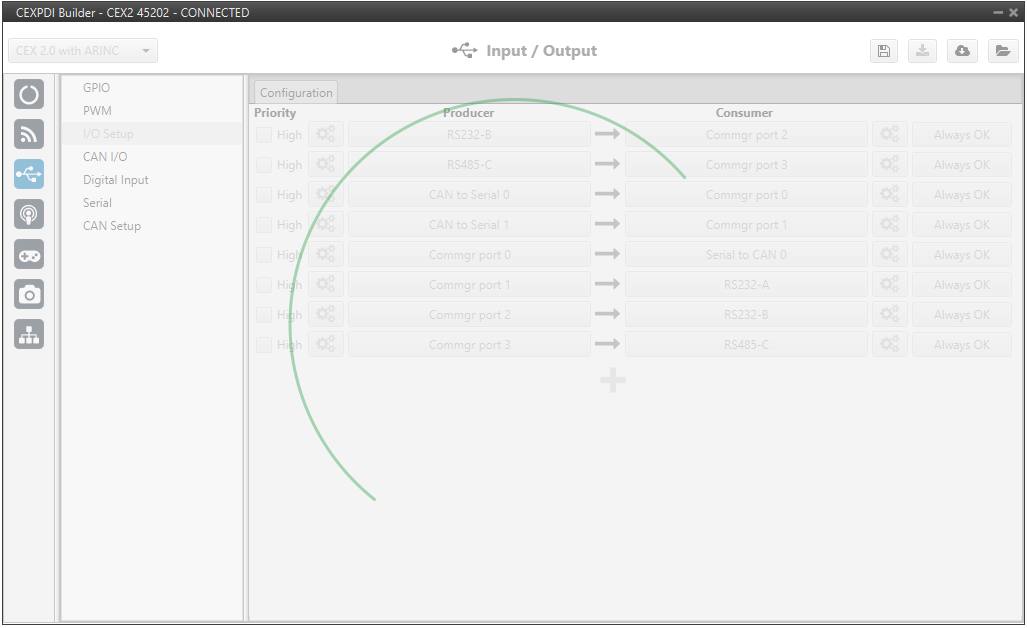Click the cloud download icon
Screen dimensions: 1027x628
(962, 51)
